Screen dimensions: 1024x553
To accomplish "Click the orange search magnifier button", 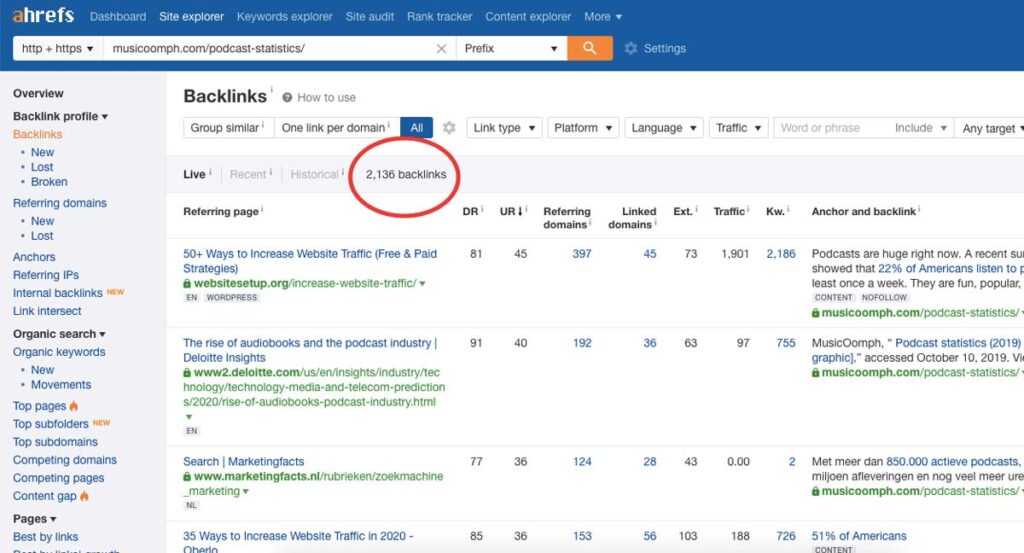I will pos(590,48).
